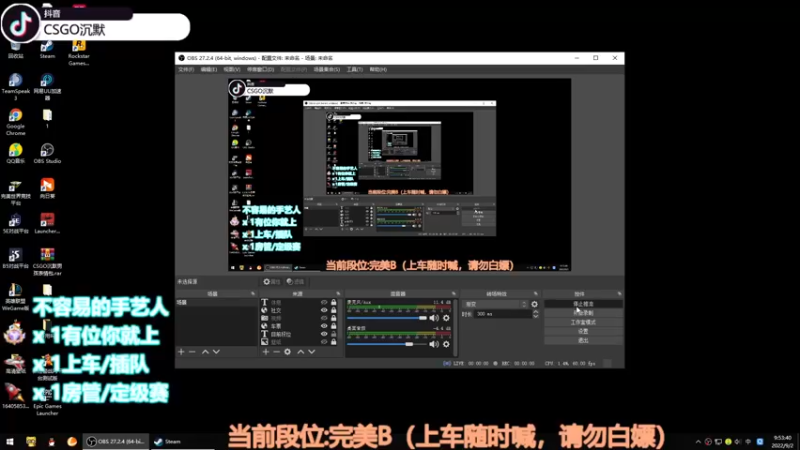Toggle visibility of 车票 source

pyautogui.click(x=324, y=326)
